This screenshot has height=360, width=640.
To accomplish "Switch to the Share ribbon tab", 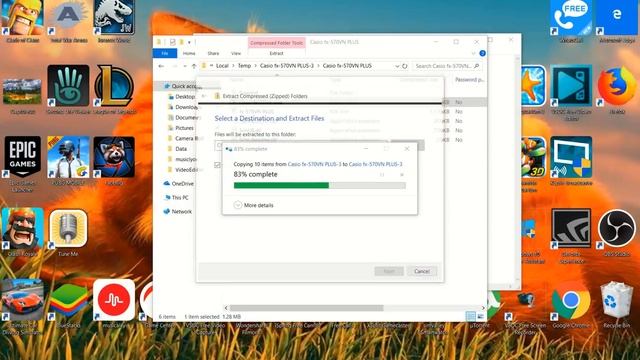I will [x=213, y=53].
